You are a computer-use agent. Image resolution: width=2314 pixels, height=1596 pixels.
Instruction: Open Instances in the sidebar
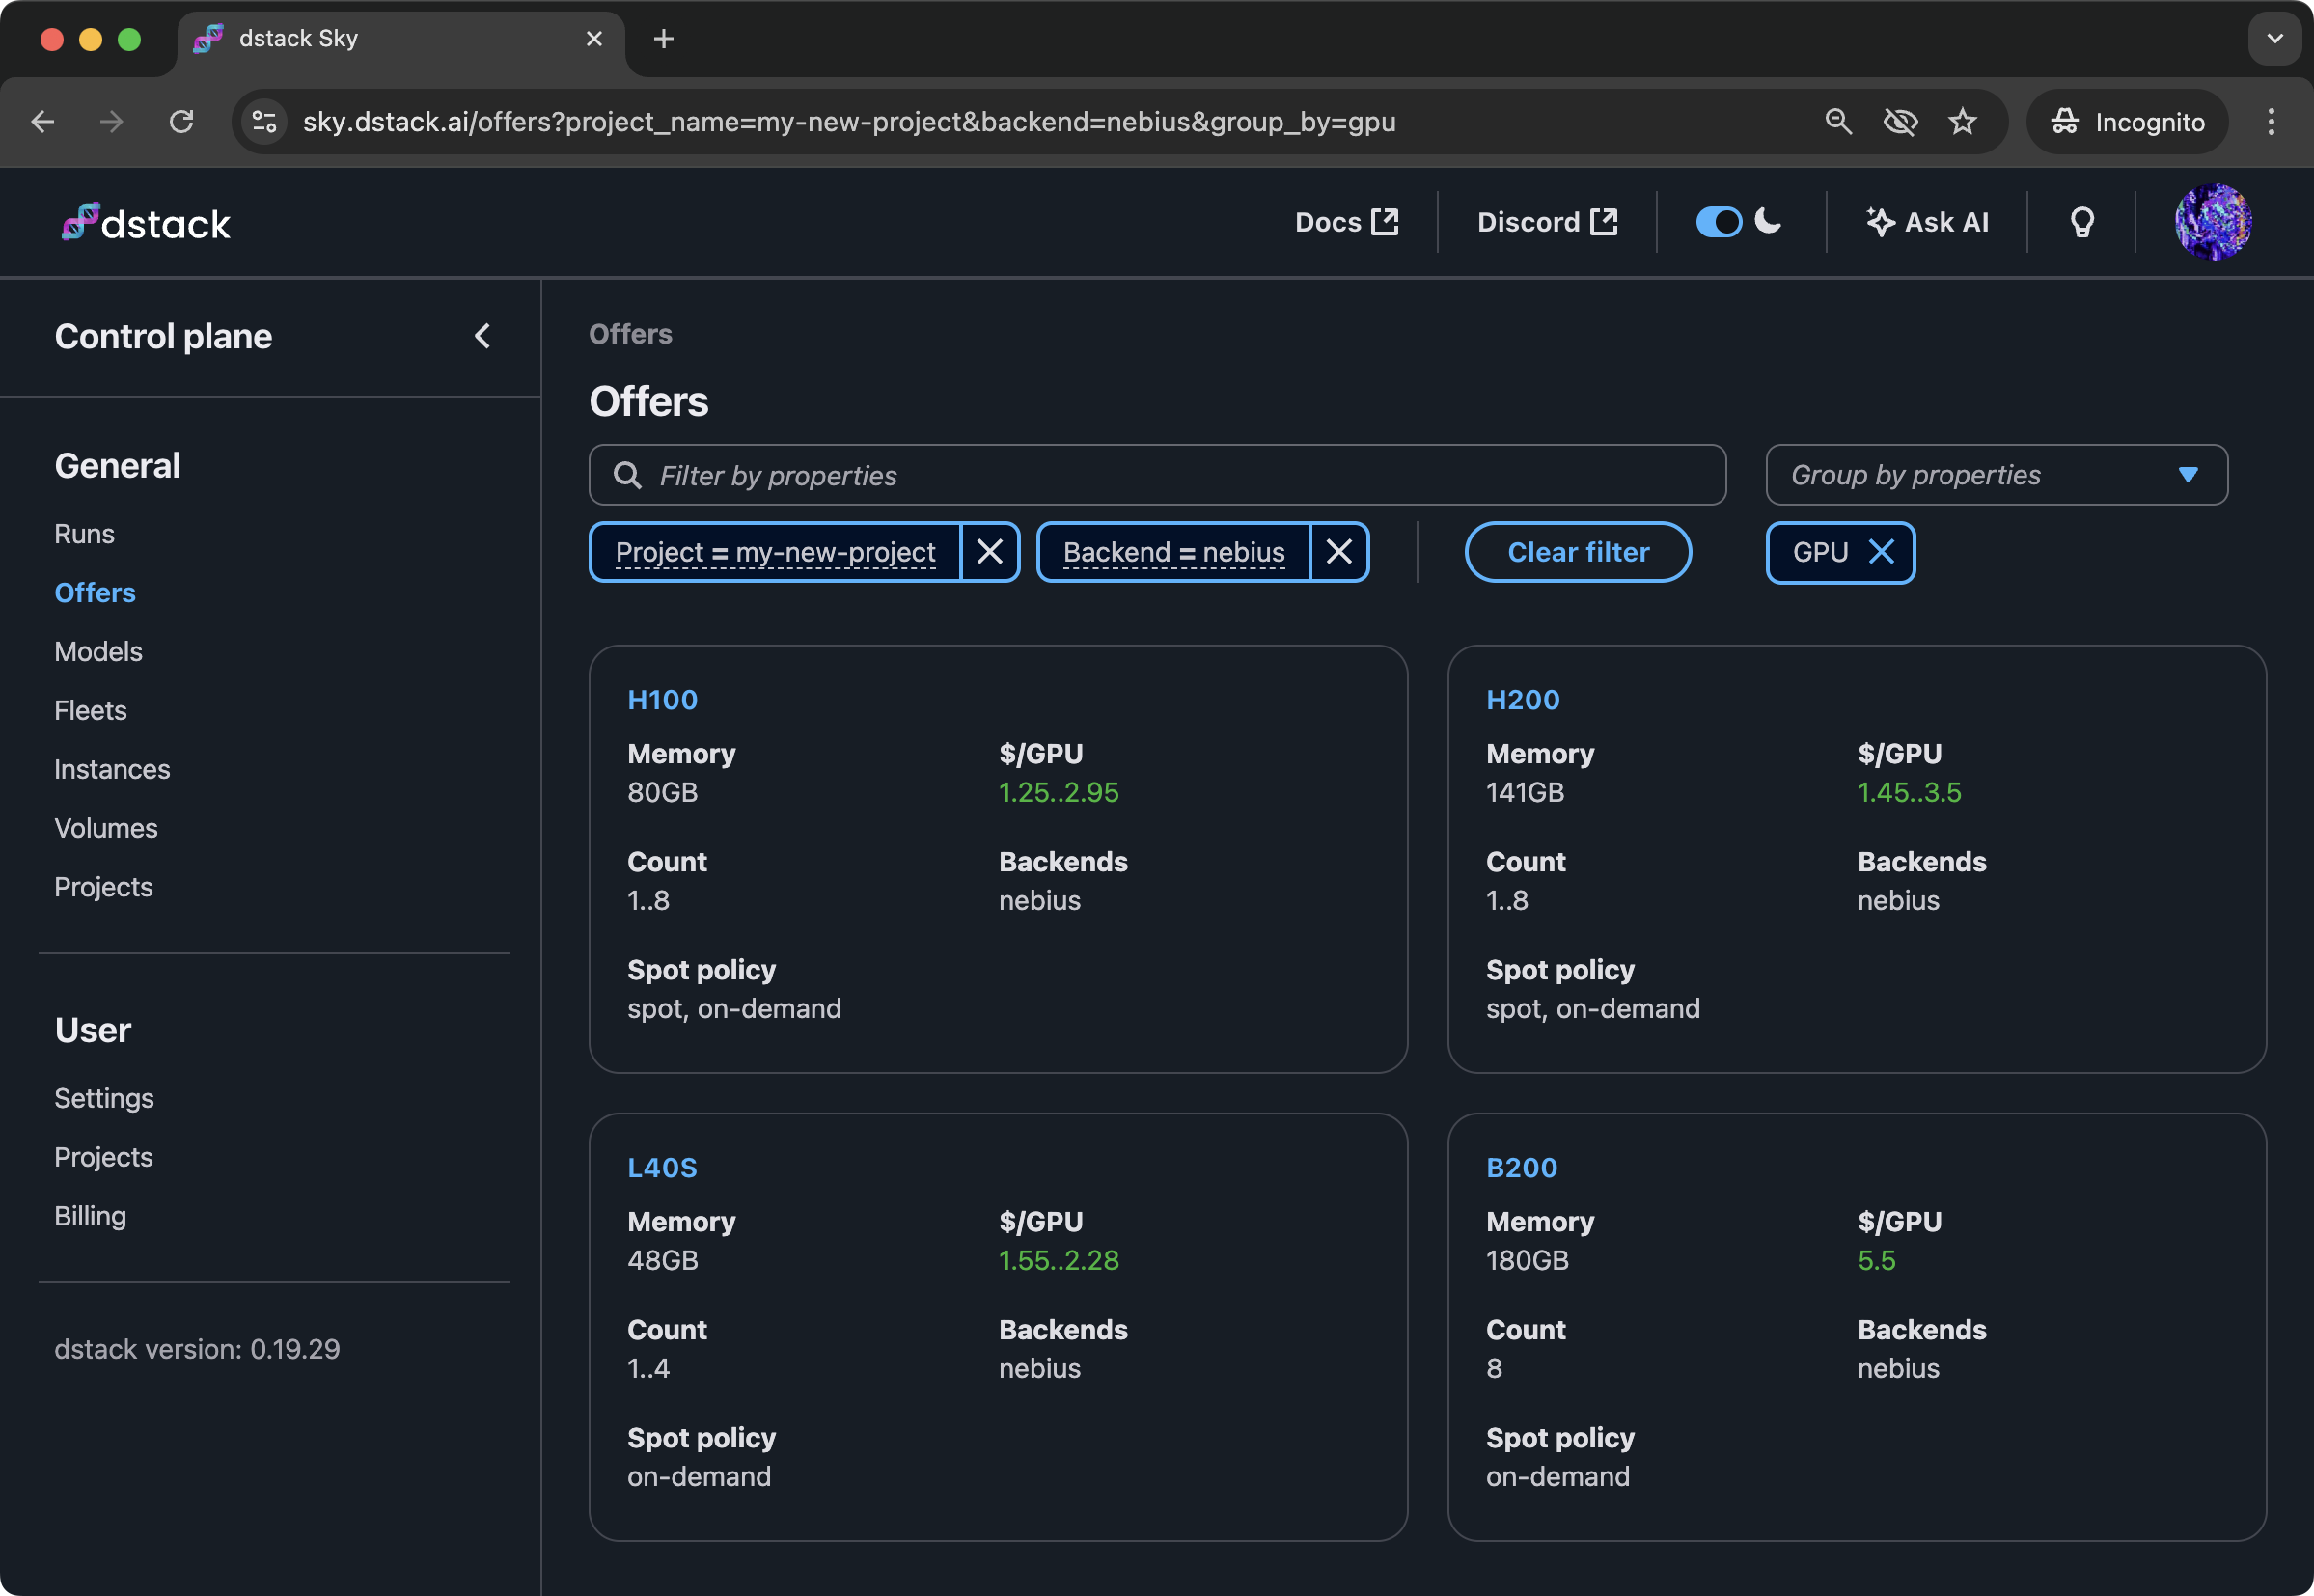click(112, 770)
